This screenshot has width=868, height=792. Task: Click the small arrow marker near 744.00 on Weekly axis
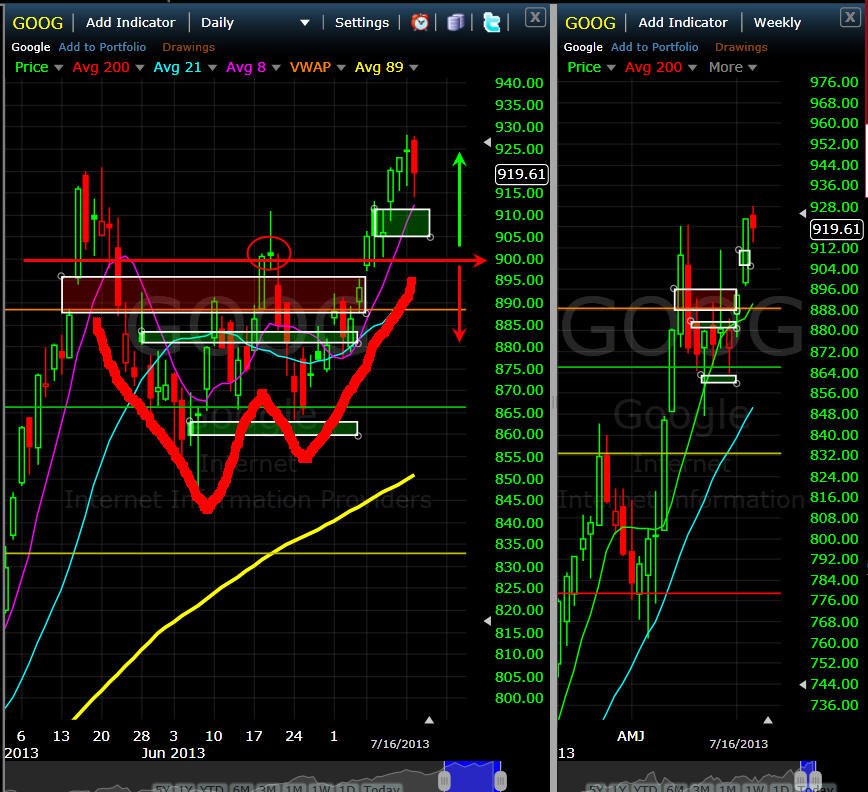(803, 685)
